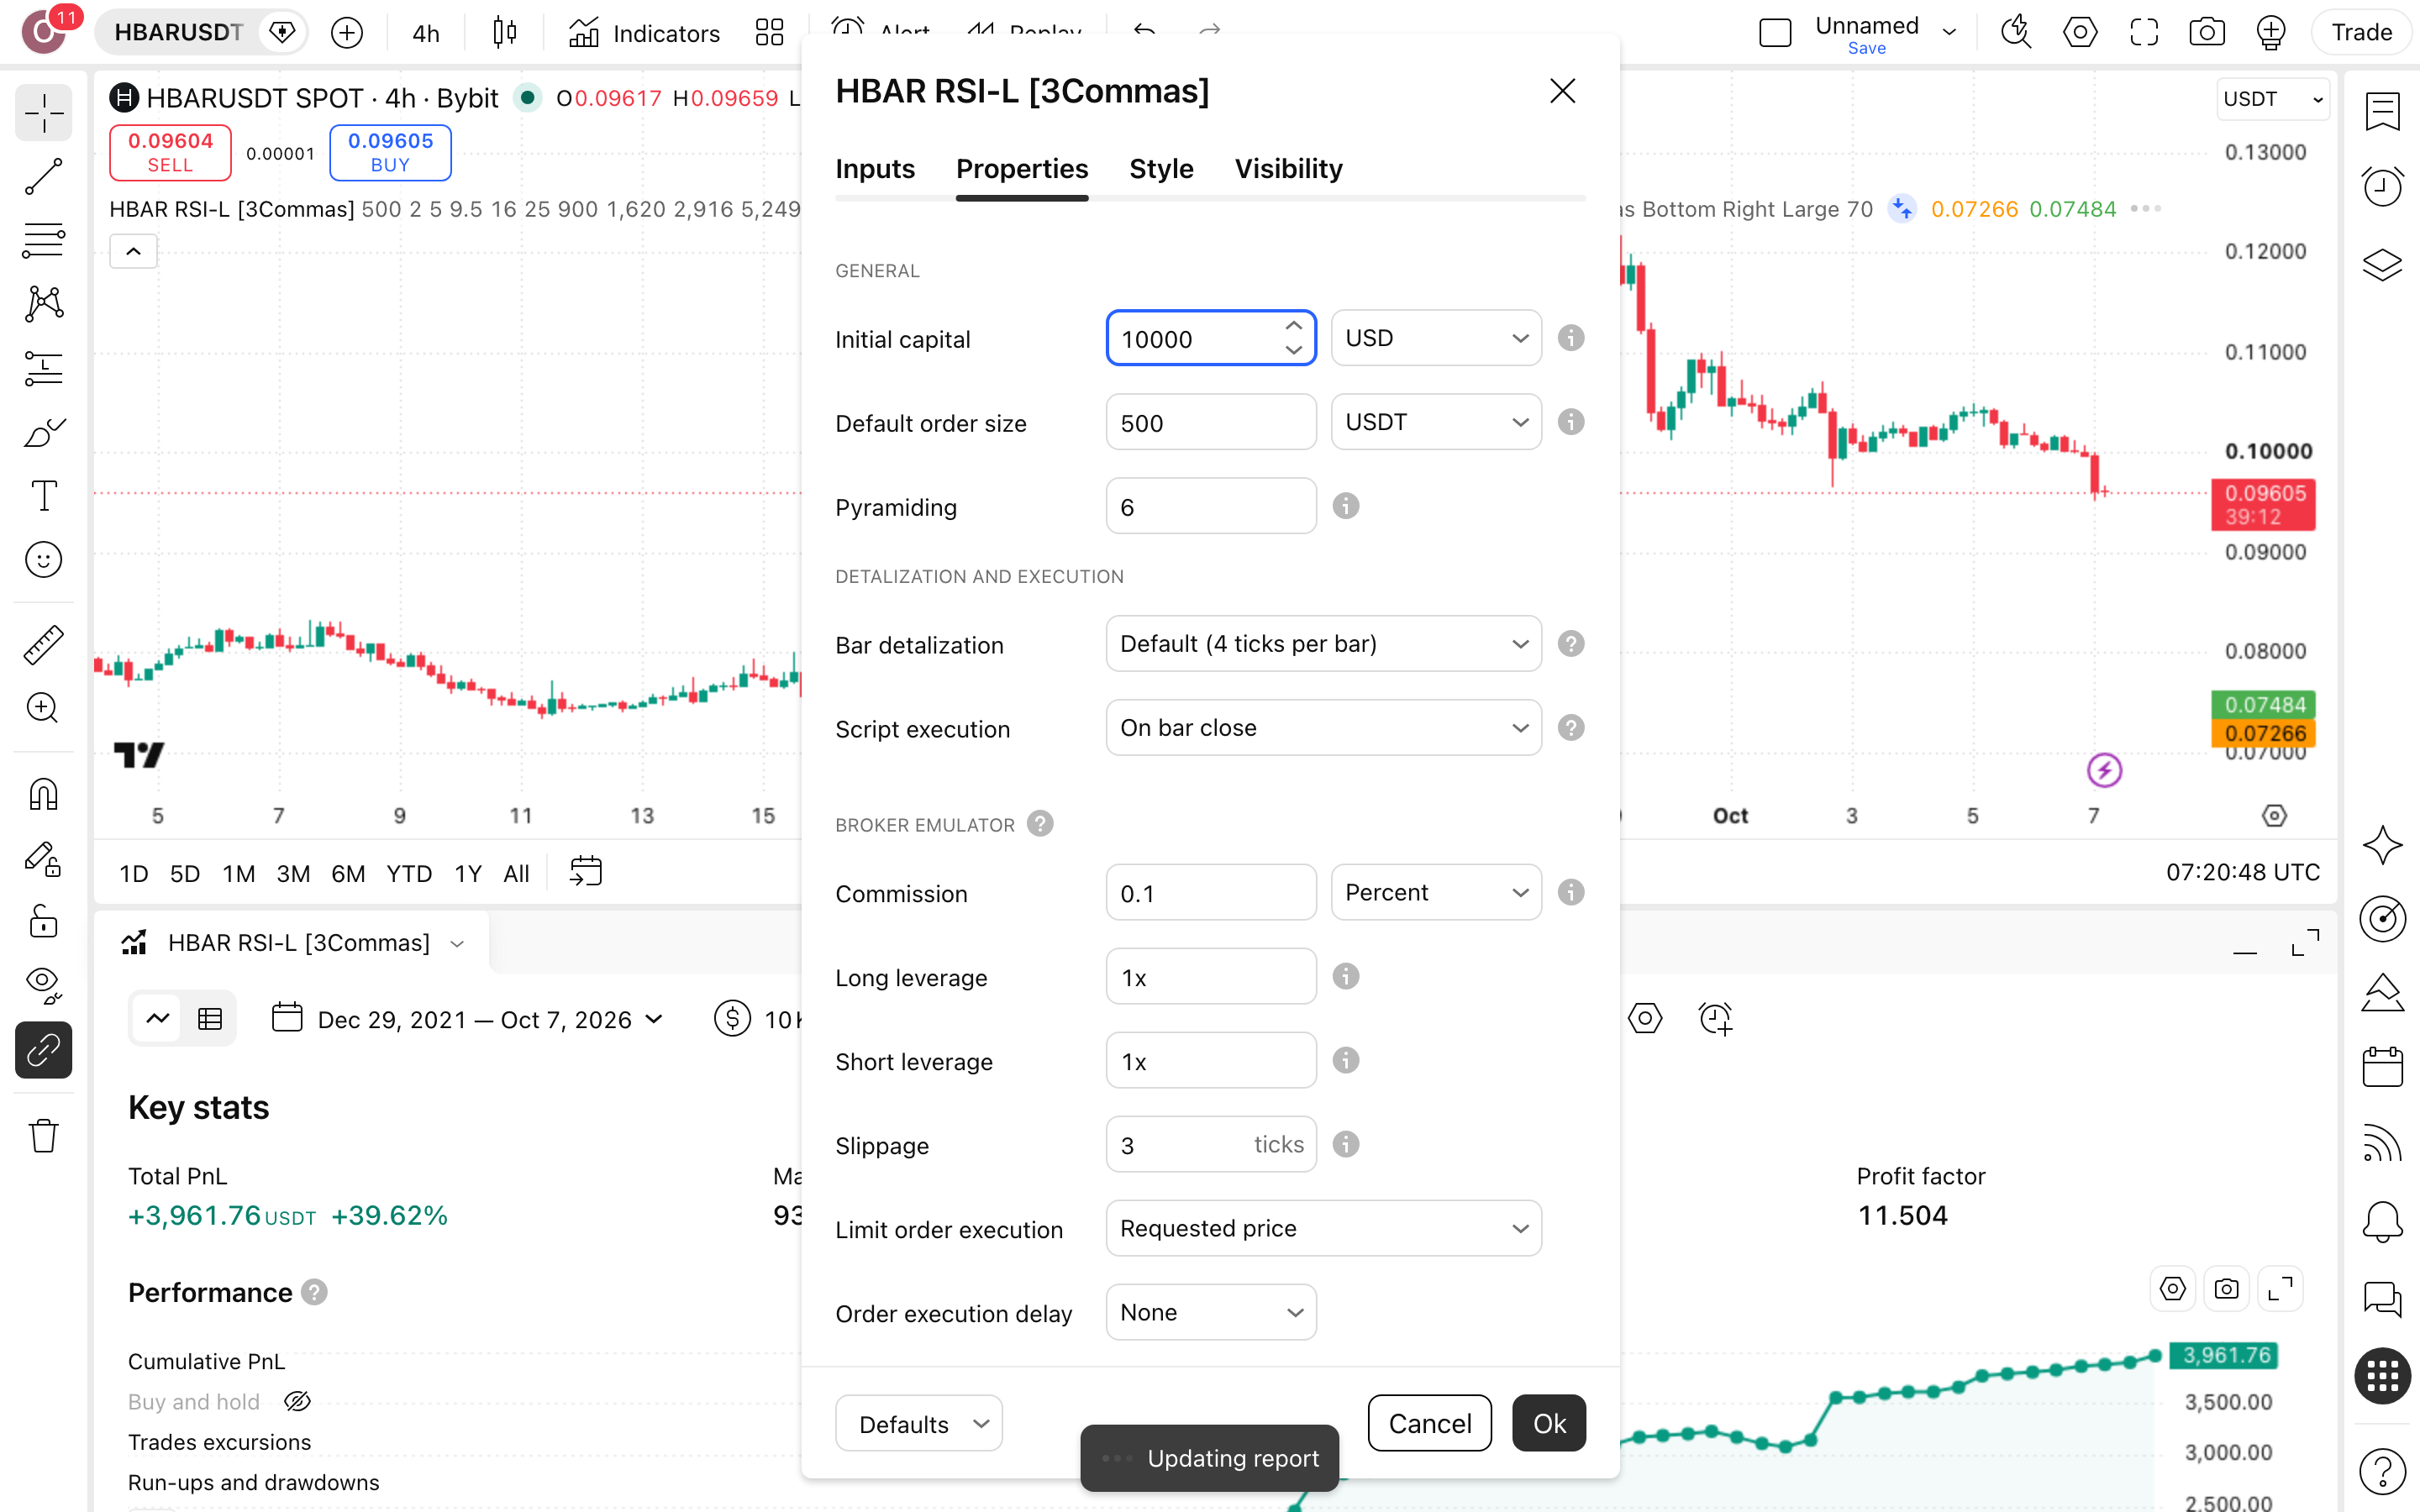Select the trend line drawing tool
The height and width of the screenshot is (1512, 2420).
[43, 176]
